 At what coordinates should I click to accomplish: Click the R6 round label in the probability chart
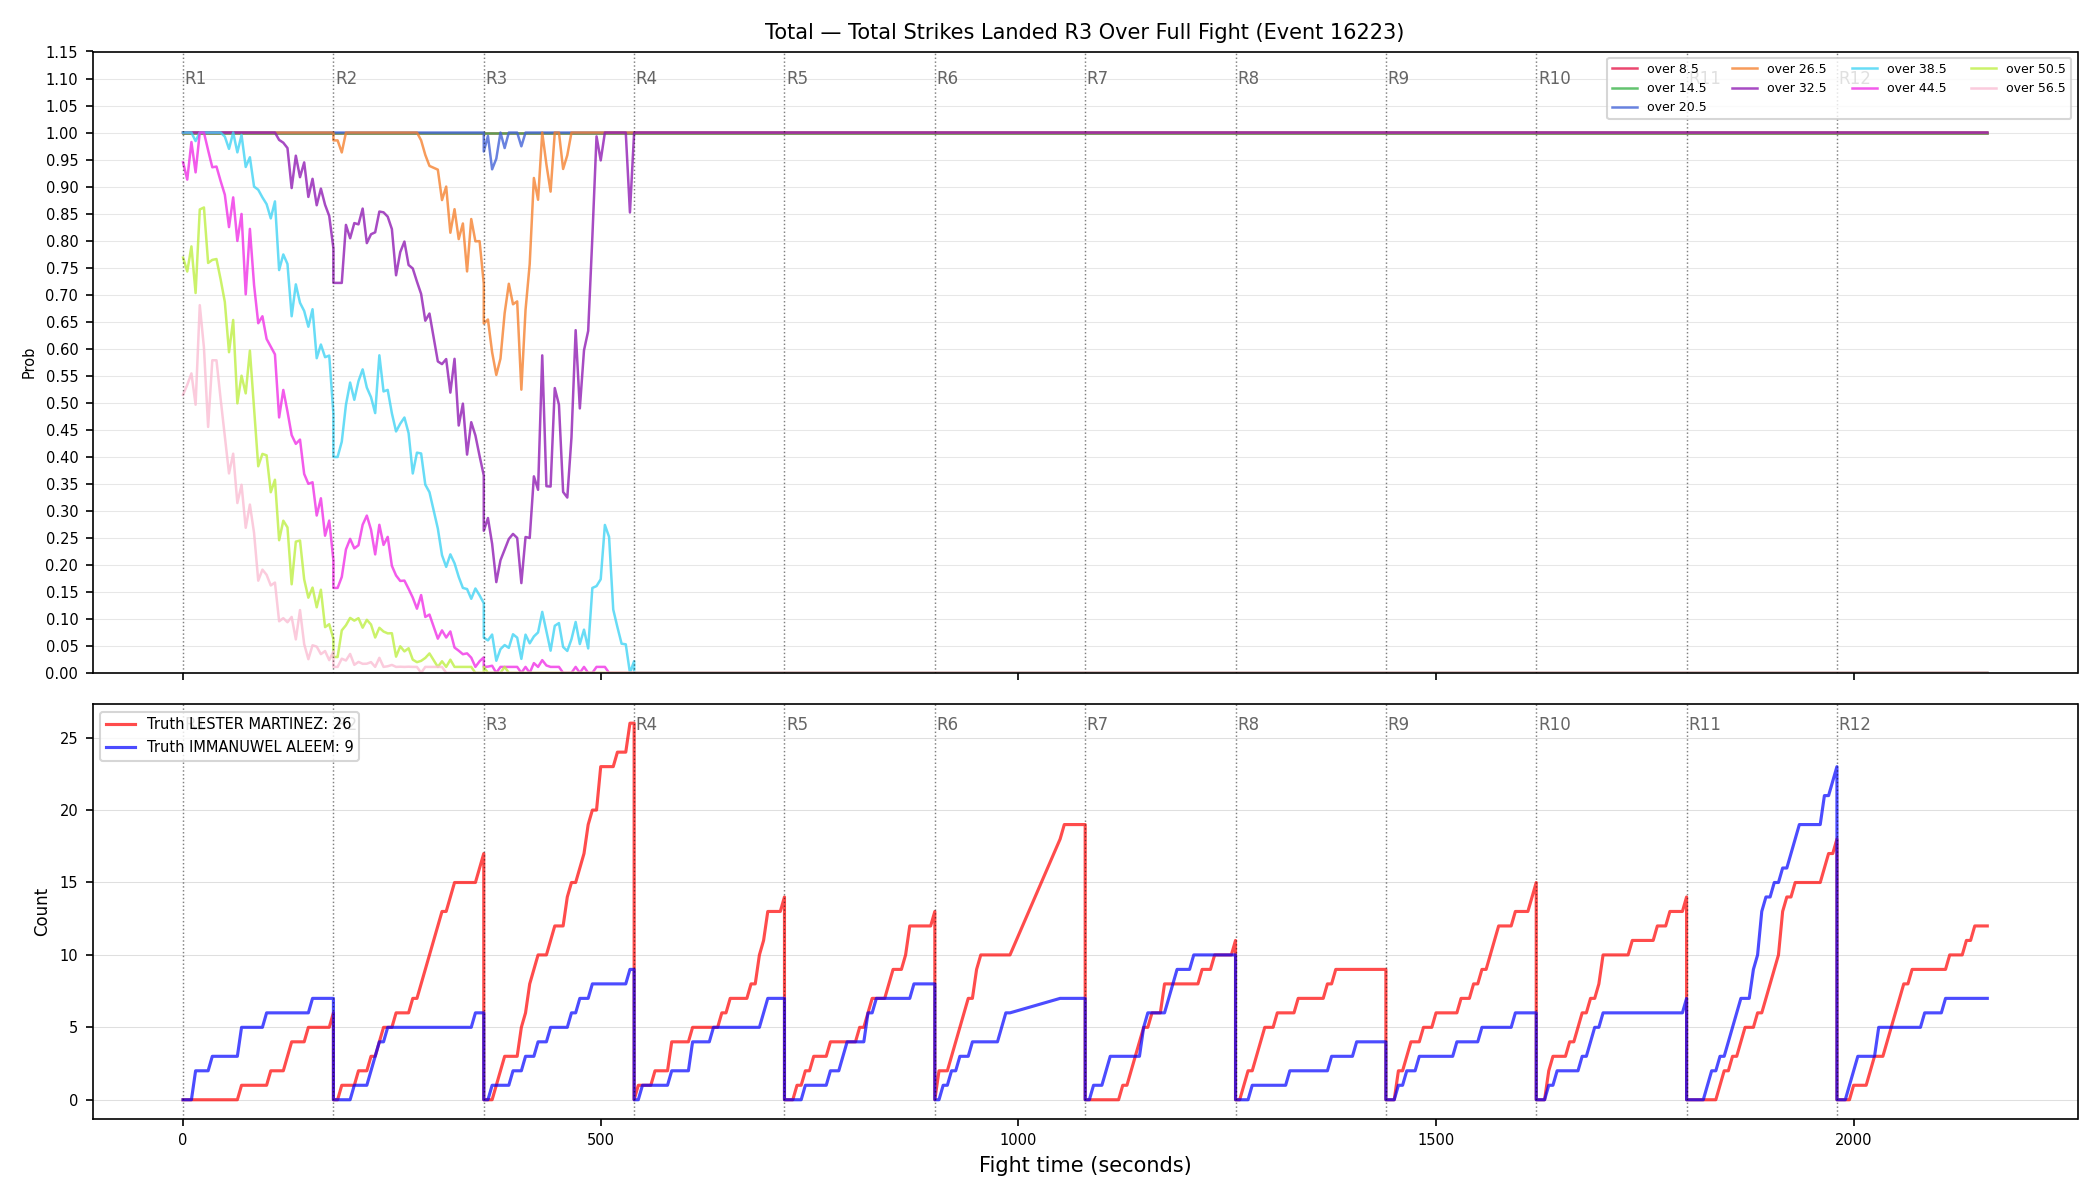(947, 78)
